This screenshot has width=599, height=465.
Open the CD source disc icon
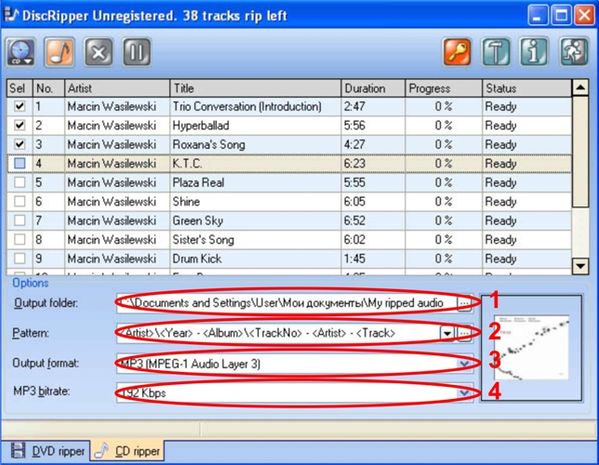click(x=21, y=52)
